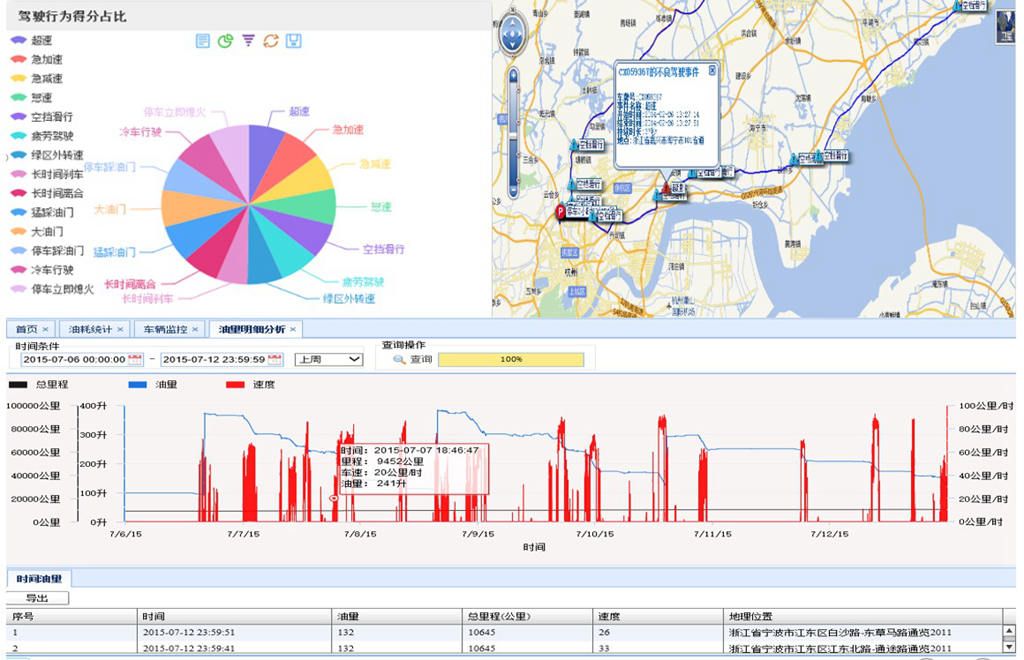
Task: Open the pie chart data view icon
Action: click(203, 41)
